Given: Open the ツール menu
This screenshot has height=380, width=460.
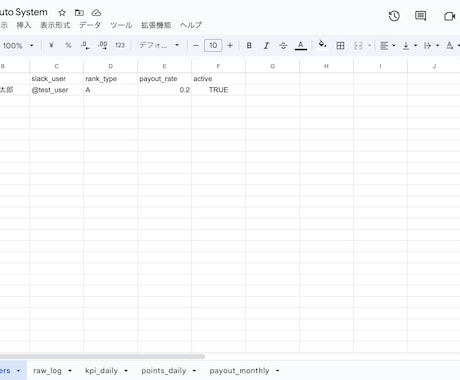Looking at the screenshot, I should click(x=121, y=25).
